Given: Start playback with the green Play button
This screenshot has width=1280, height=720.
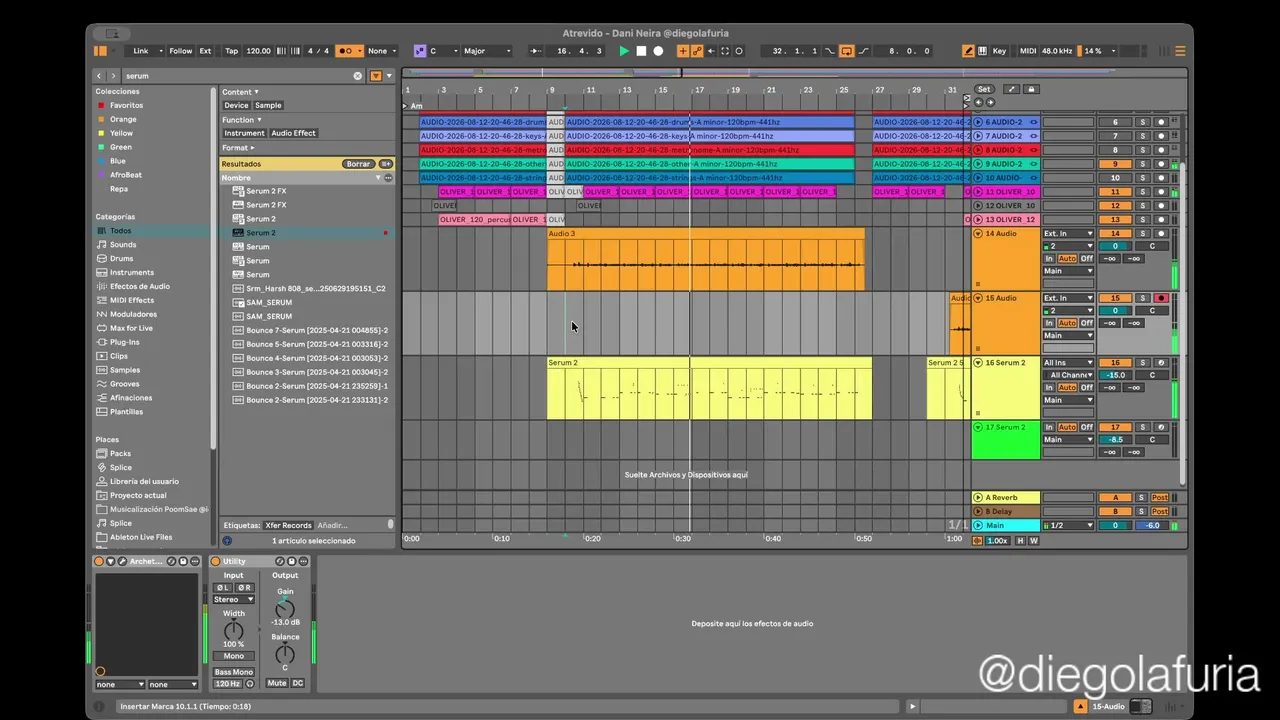Looking at the screenshot, I should (624, 51).
